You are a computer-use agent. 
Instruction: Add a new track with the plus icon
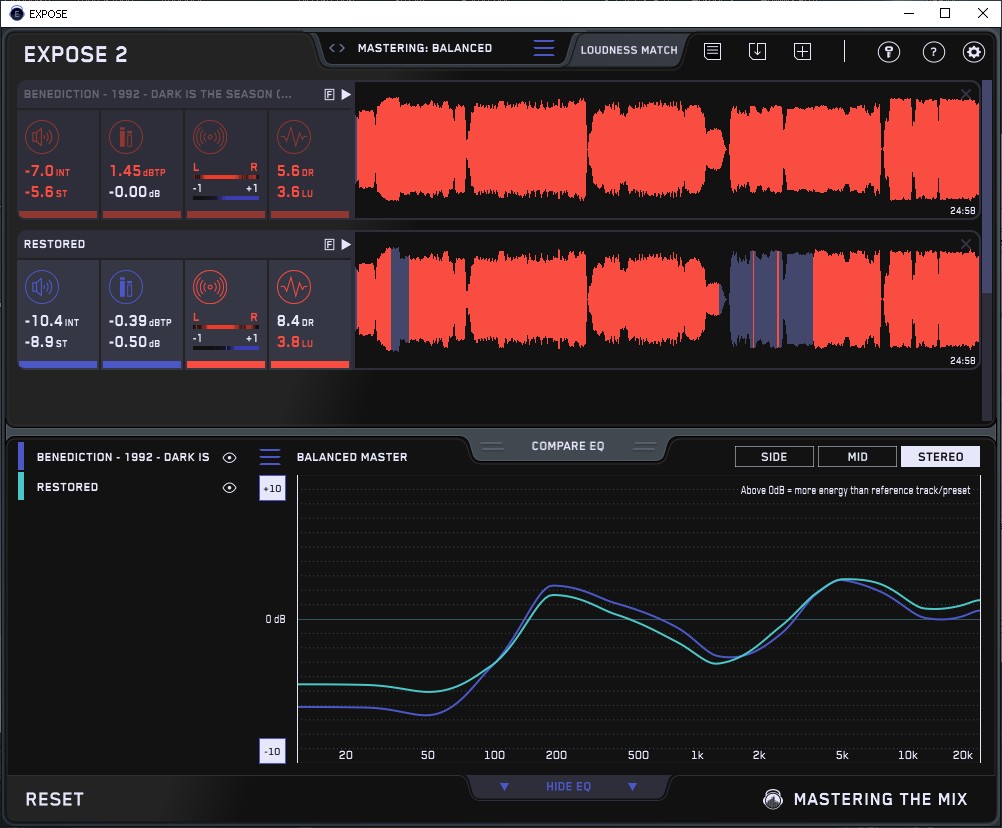pos(802,52)
